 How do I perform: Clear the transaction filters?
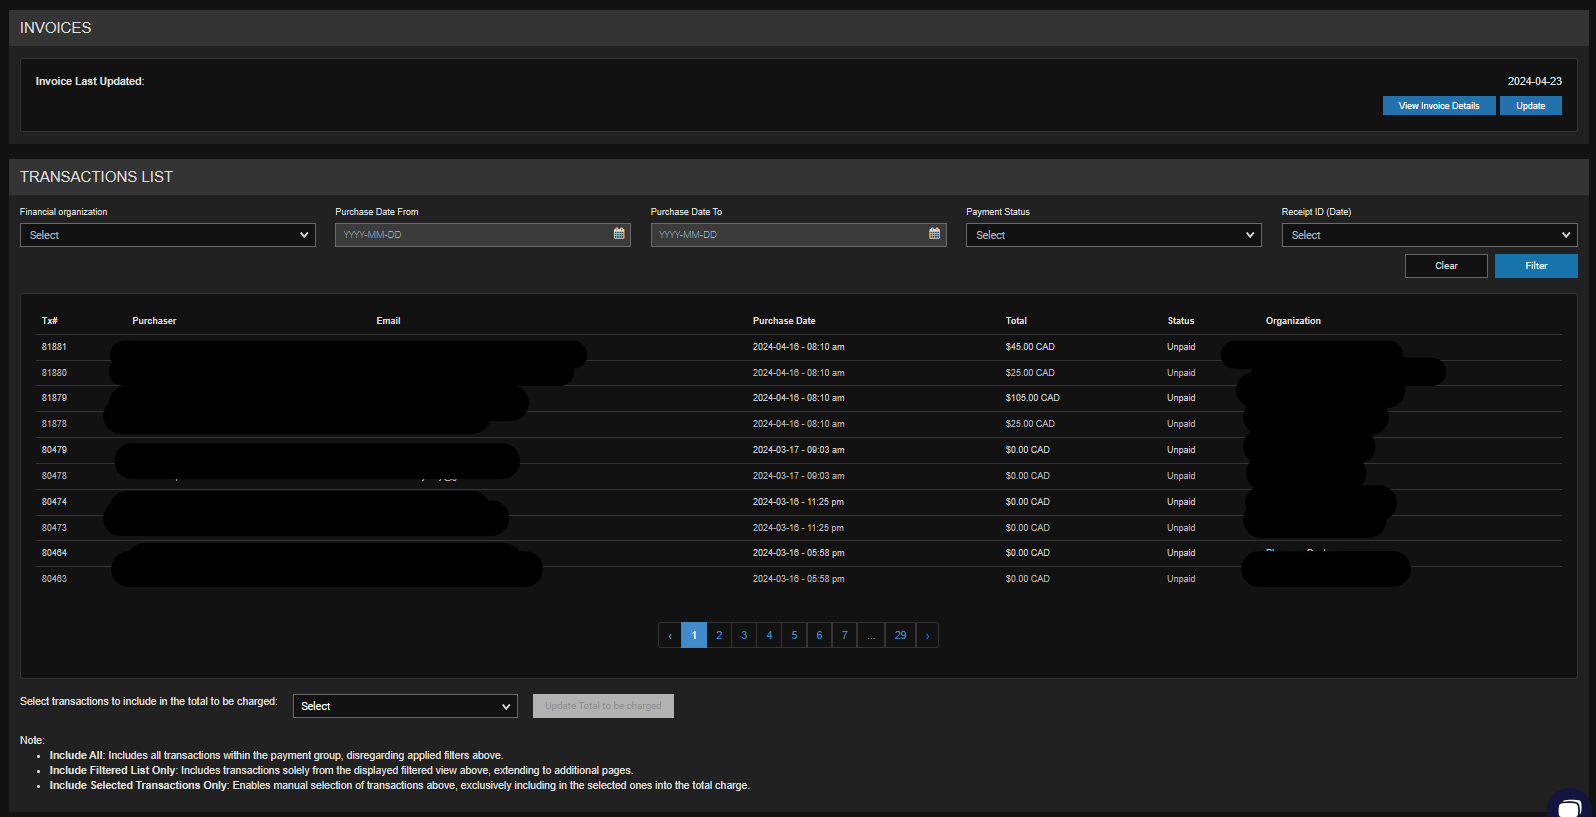coord(1446,266)
